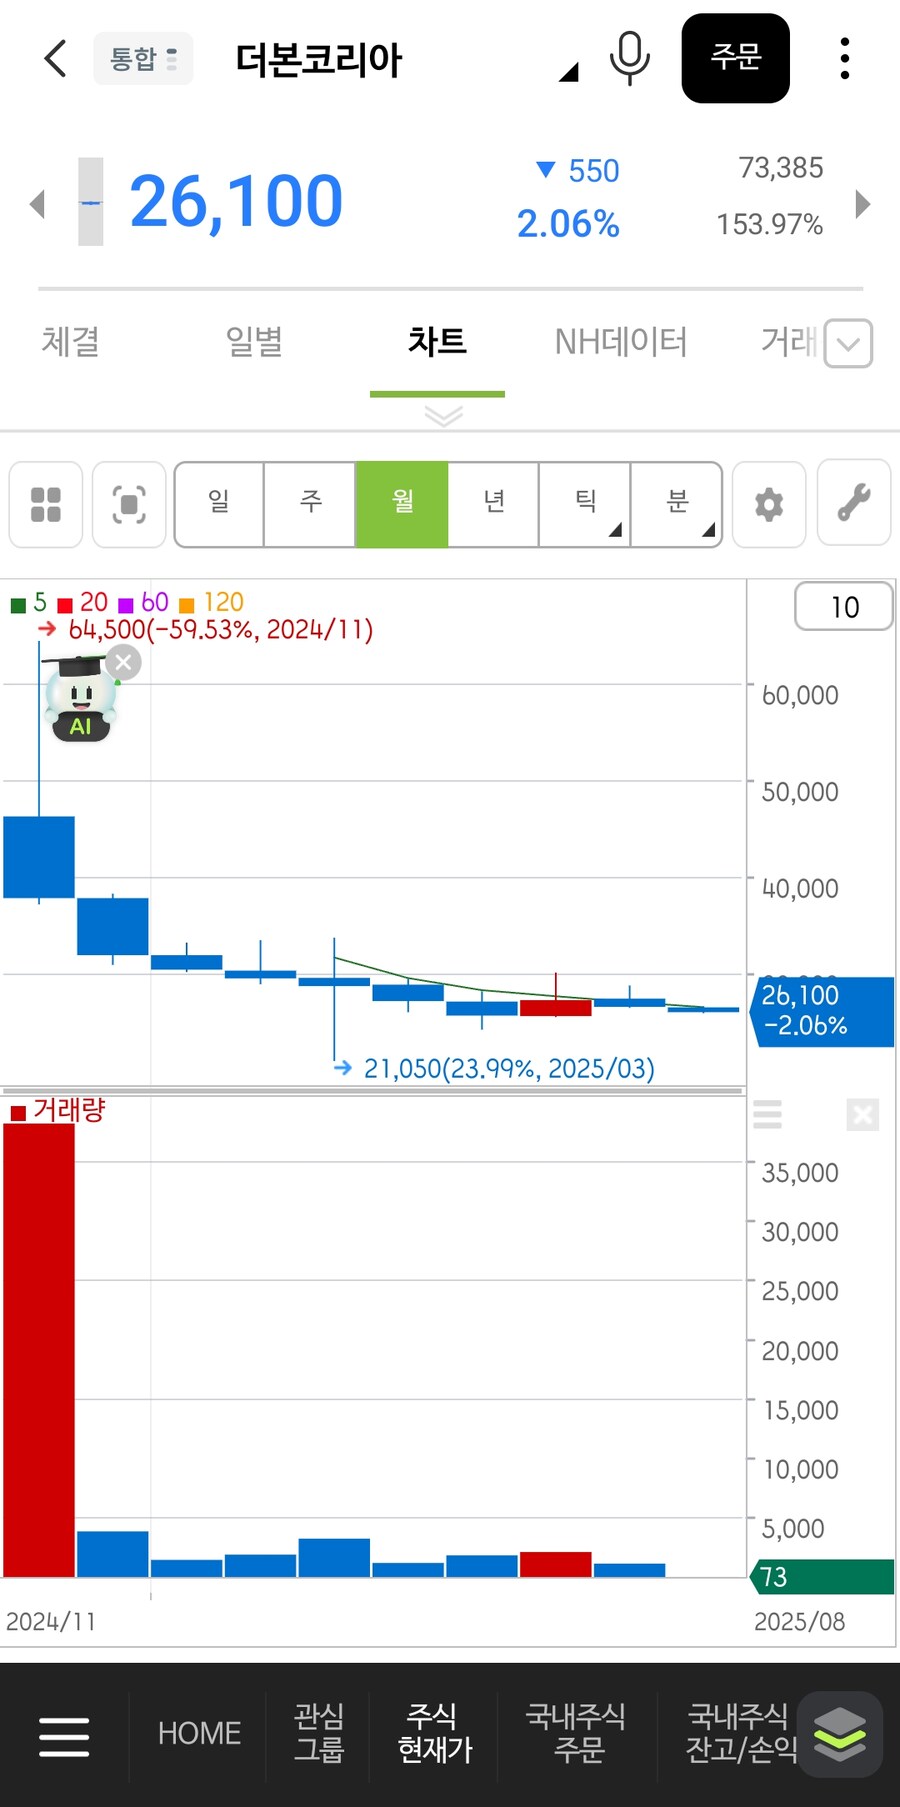The height and width of the screenshot is (1807, 900).
Task: Go back with the left chevron arrow
Action: pos(55,58)
